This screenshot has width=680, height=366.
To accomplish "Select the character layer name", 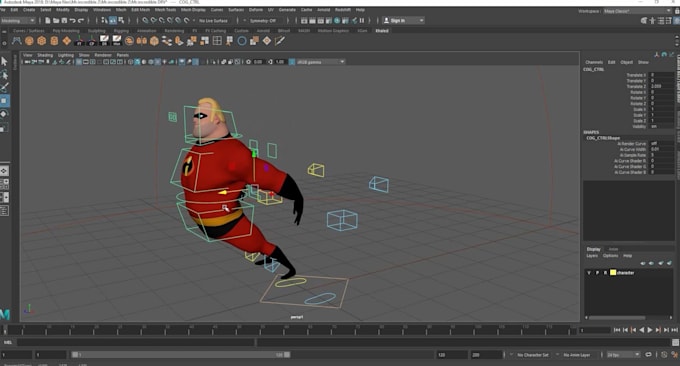I will pos(625,272).
